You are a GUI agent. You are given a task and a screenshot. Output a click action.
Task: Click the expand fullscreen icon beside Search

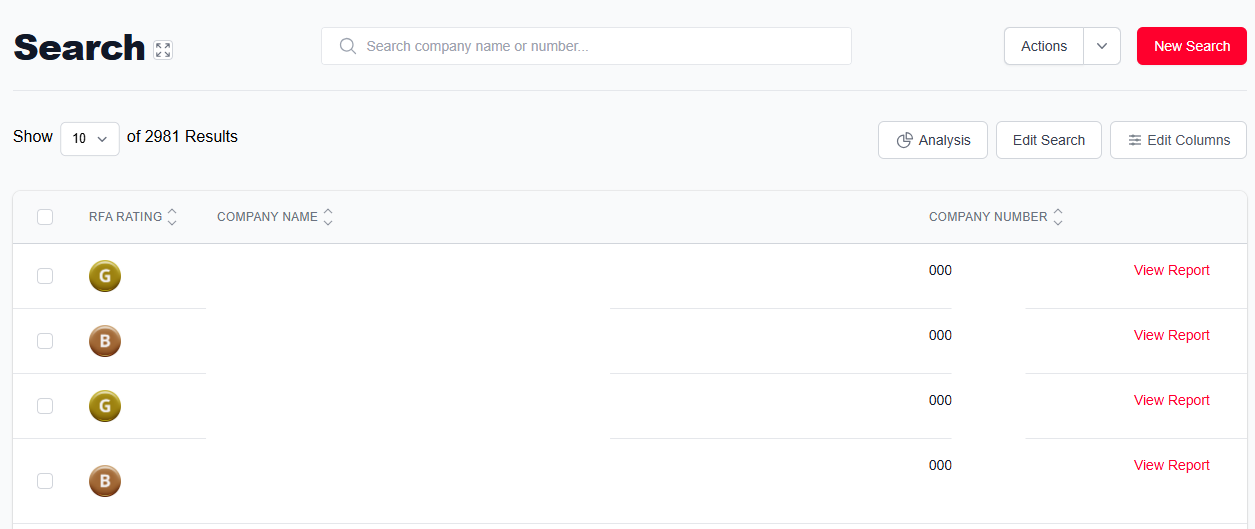tap(164, 50)
